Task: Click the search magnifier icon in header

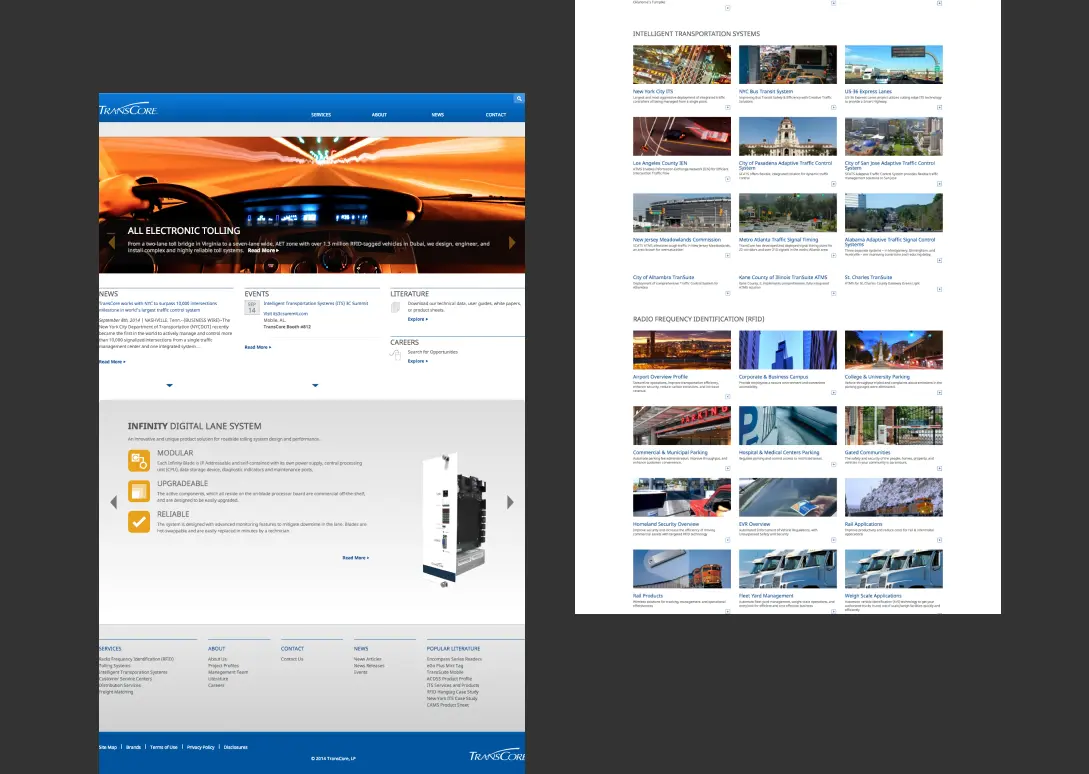Action: [x=519, y=99]
